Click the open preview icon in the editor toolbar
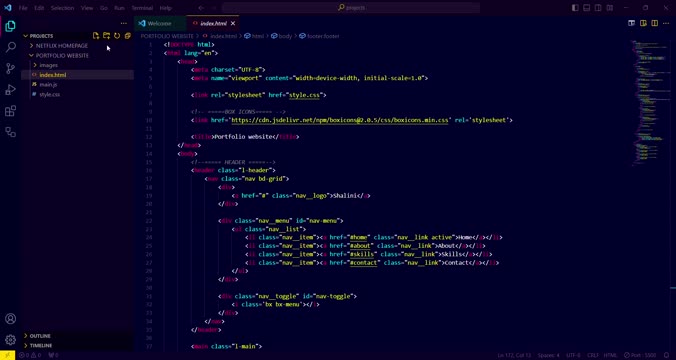The width and height of the screenshot is (676, 360). click(x=632, y=23)
